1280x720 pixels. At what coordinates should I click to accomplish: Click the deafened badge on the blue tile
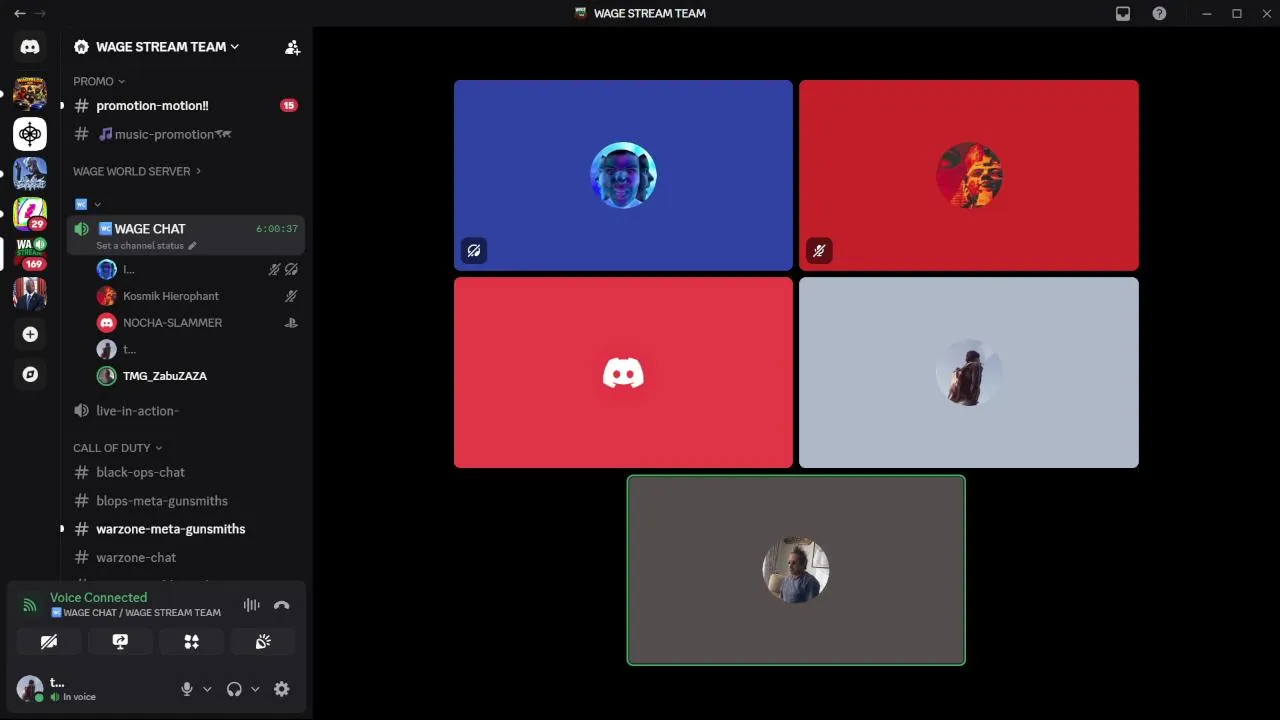[474, 251]
